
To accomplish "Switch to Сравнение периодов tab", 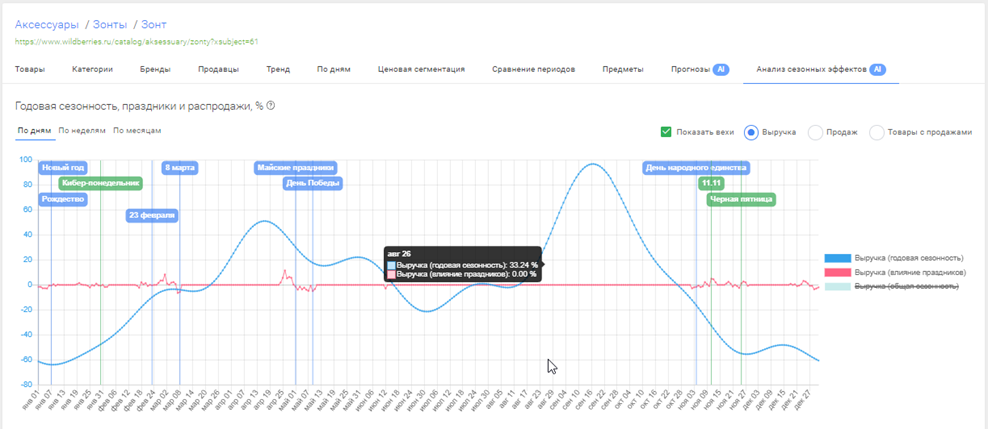I will tap(534, 69).
